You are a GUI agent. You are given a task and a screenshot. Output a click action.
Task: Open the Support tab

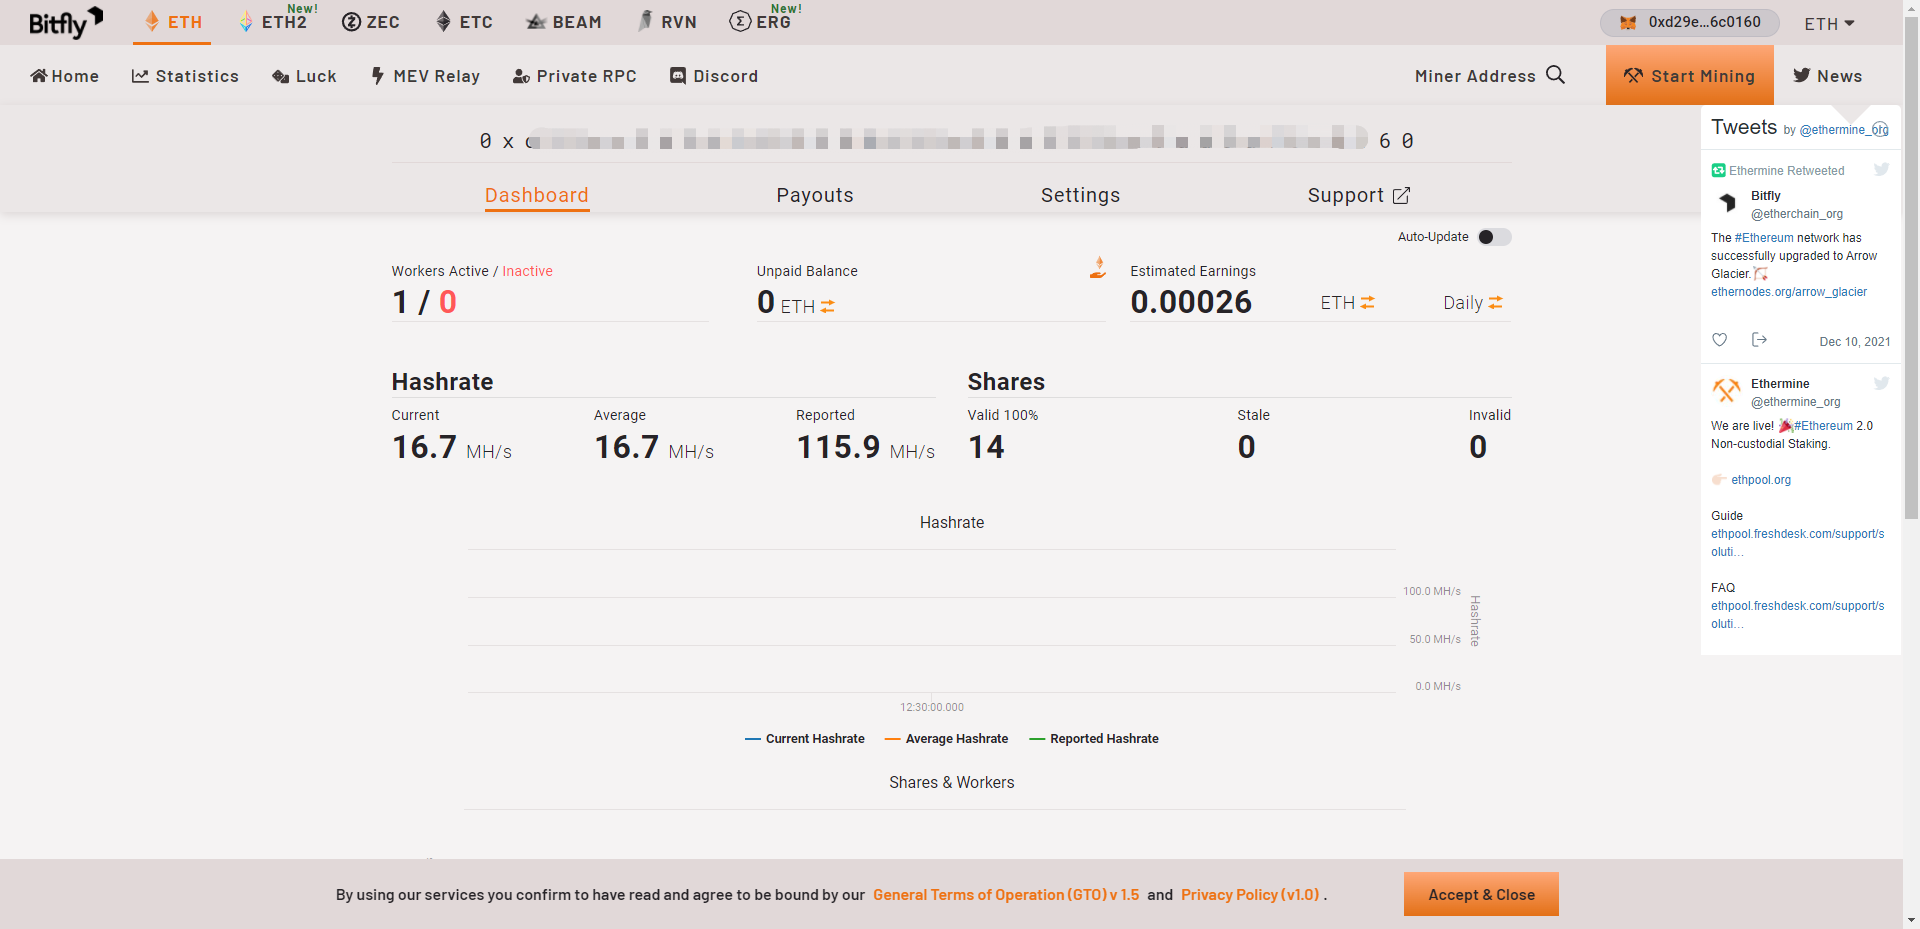pos(1359,196)
